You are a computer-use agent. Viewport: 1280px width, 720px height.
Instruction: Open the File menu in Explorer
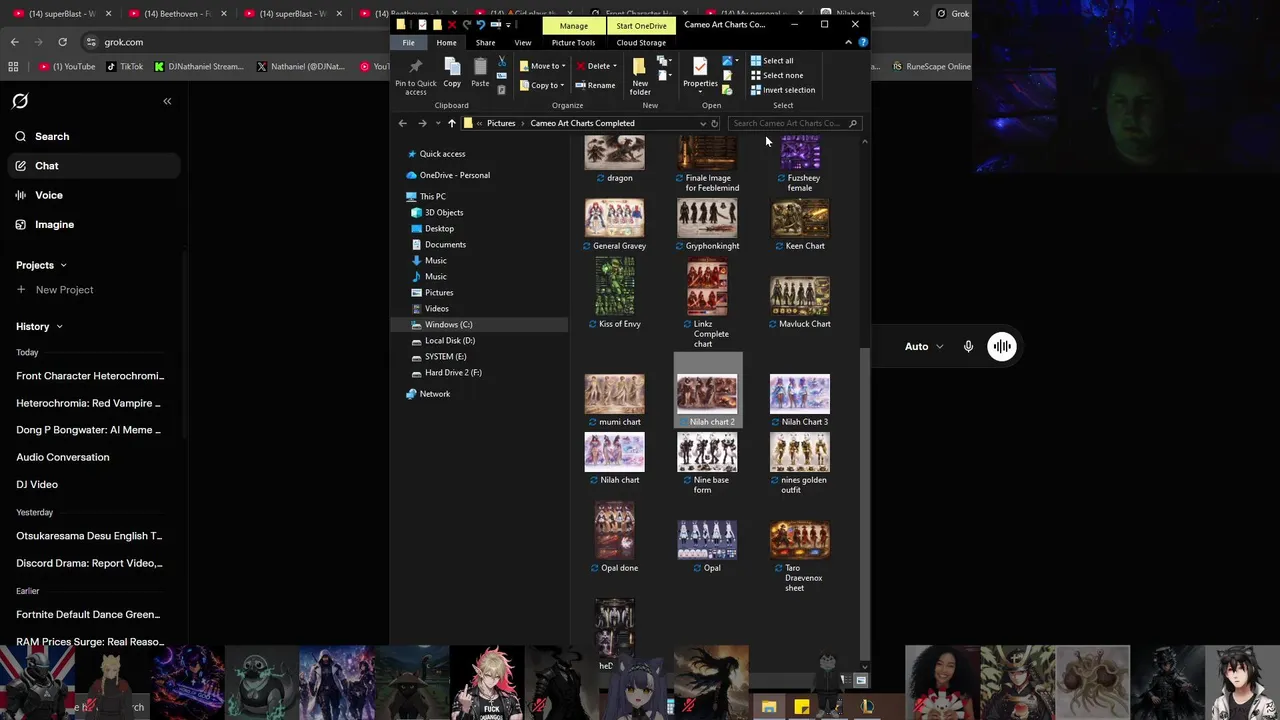point(408,42)
